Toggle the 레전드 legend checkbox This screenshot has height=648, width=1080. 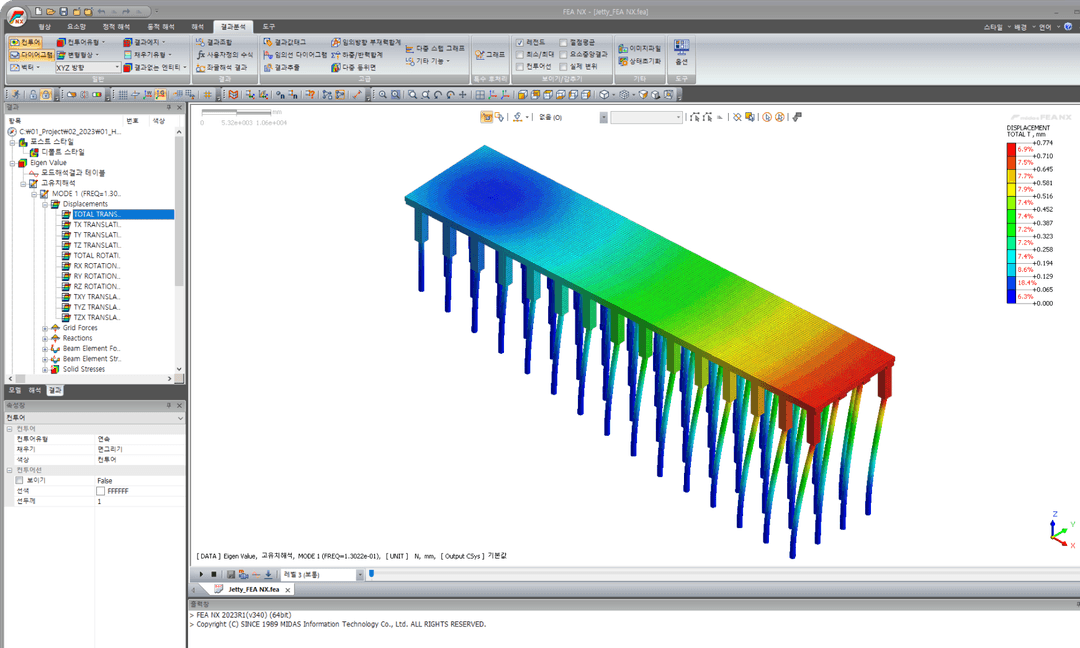tap(520, 43)
